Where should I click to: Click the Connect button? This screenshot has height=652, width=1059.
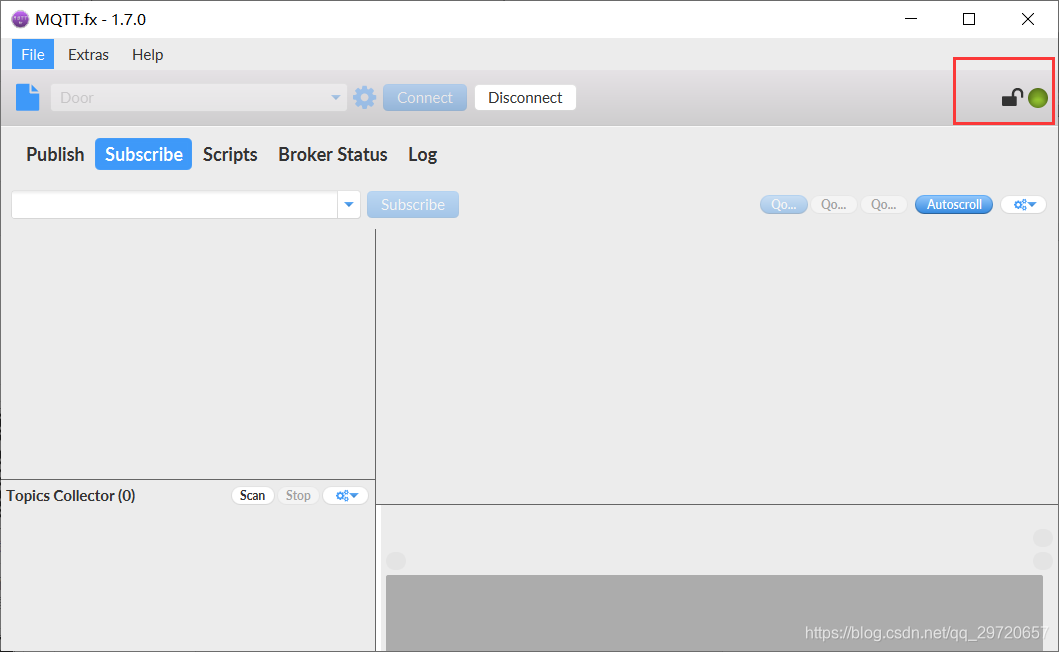click(x=425, y=97)
